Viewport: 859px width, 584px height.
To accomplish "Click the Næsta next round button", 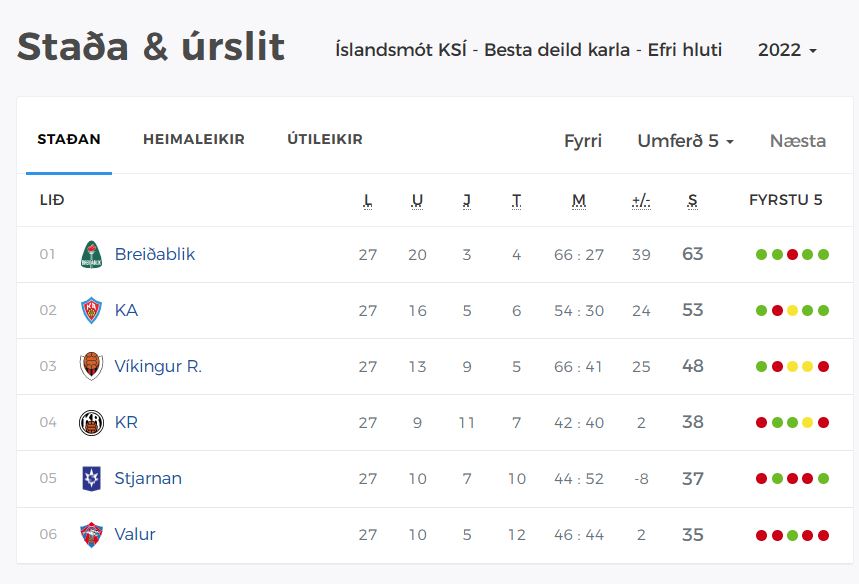I will (x=797, y=141).
